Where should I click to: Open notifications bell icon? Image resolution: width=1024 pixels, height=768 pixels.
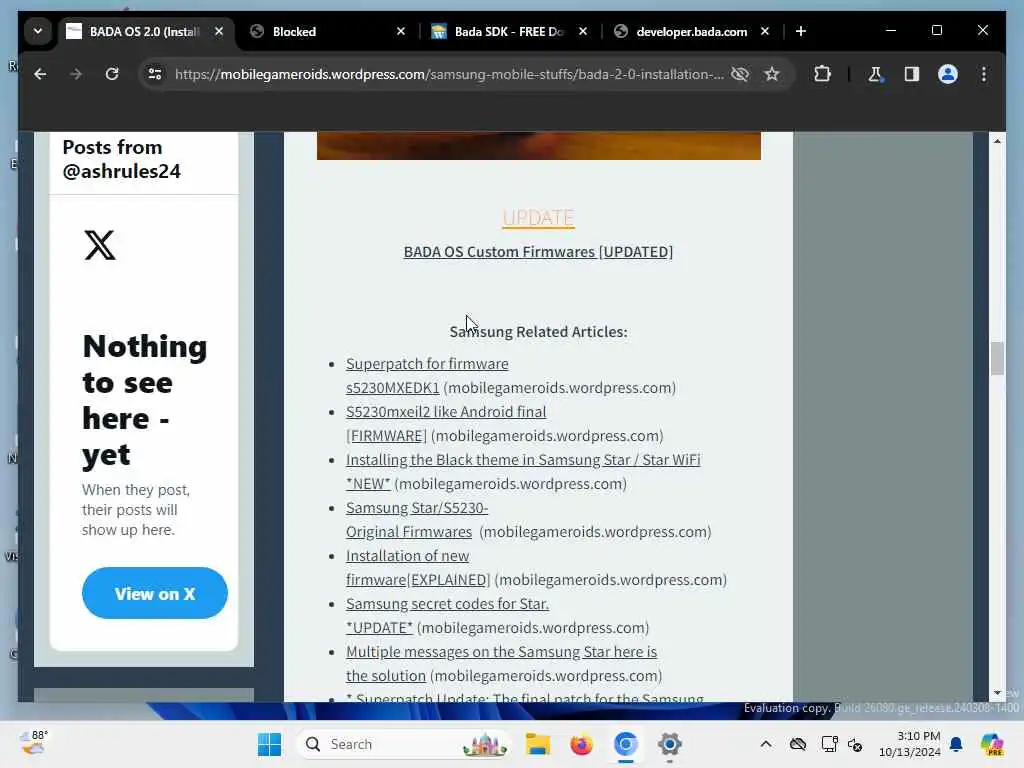(x=956, y=744)
